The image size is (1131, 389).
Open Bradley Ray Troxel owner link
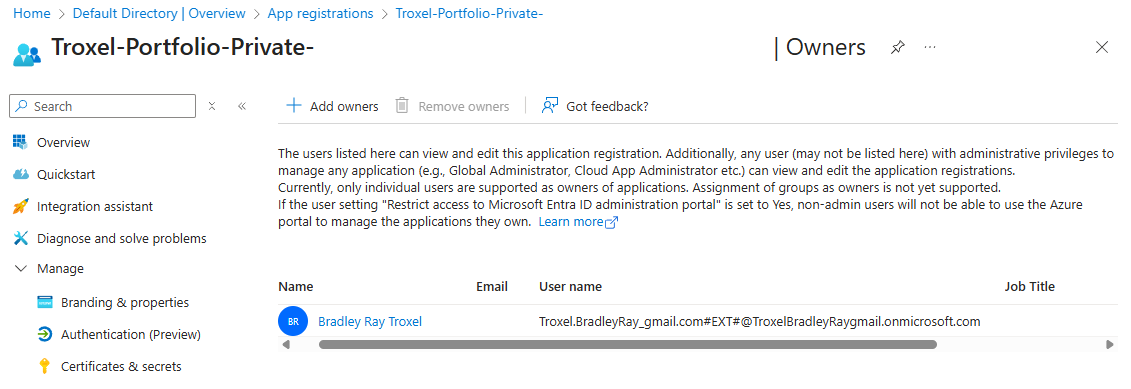pos(370,322)
